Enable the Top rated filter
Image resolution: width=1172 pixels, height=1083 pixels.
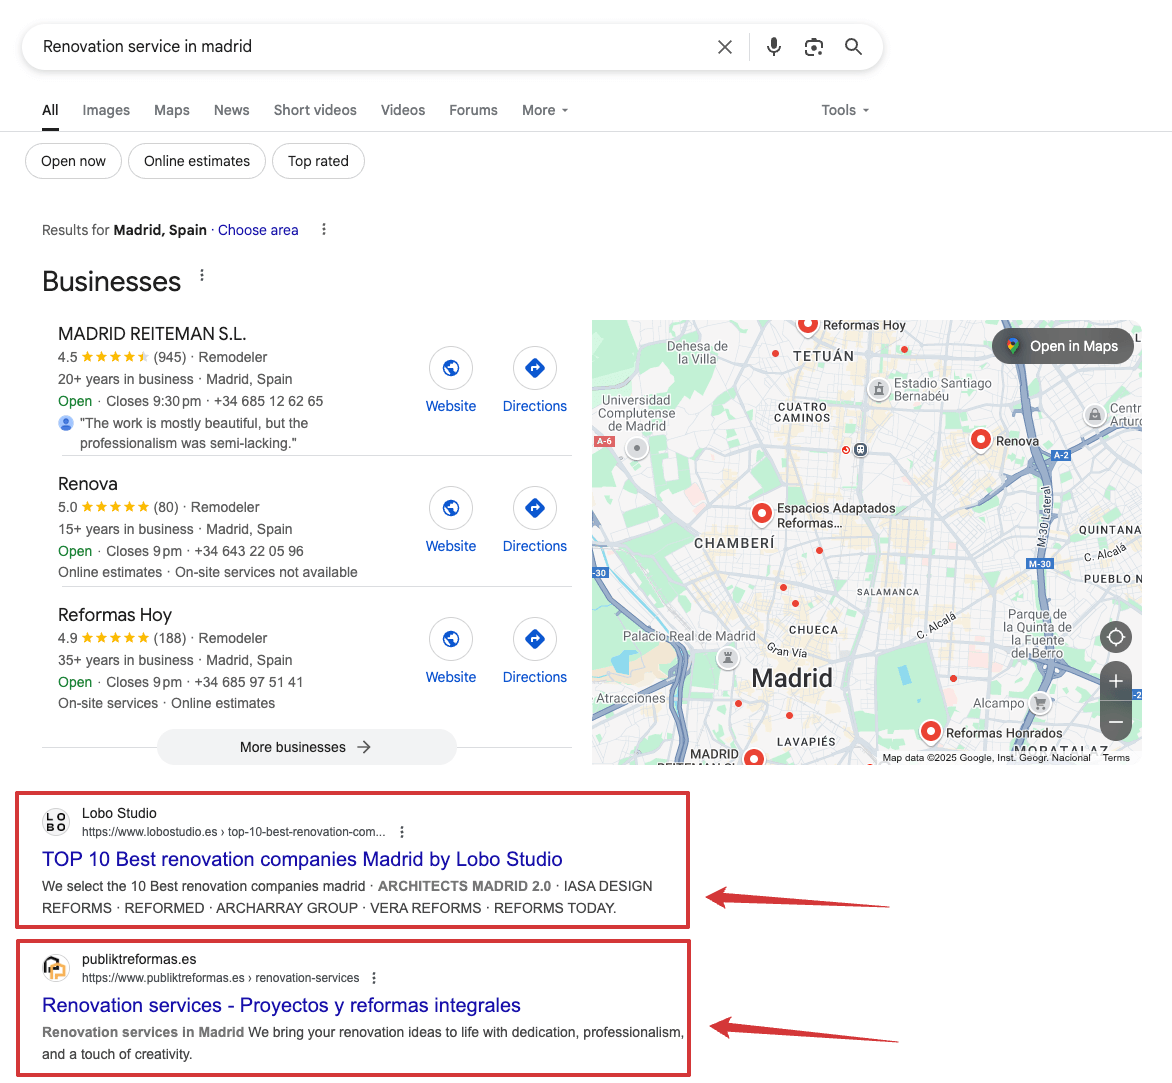[318, 161]
